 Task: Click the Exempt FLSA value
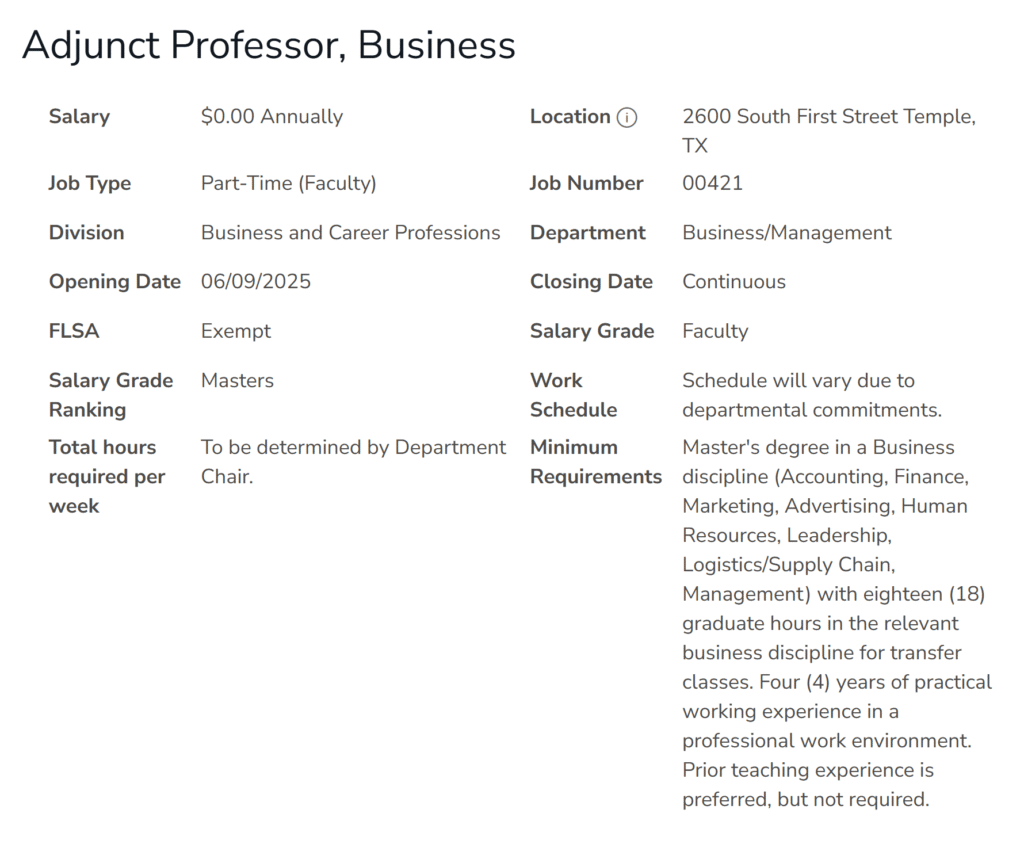[235, 331]
